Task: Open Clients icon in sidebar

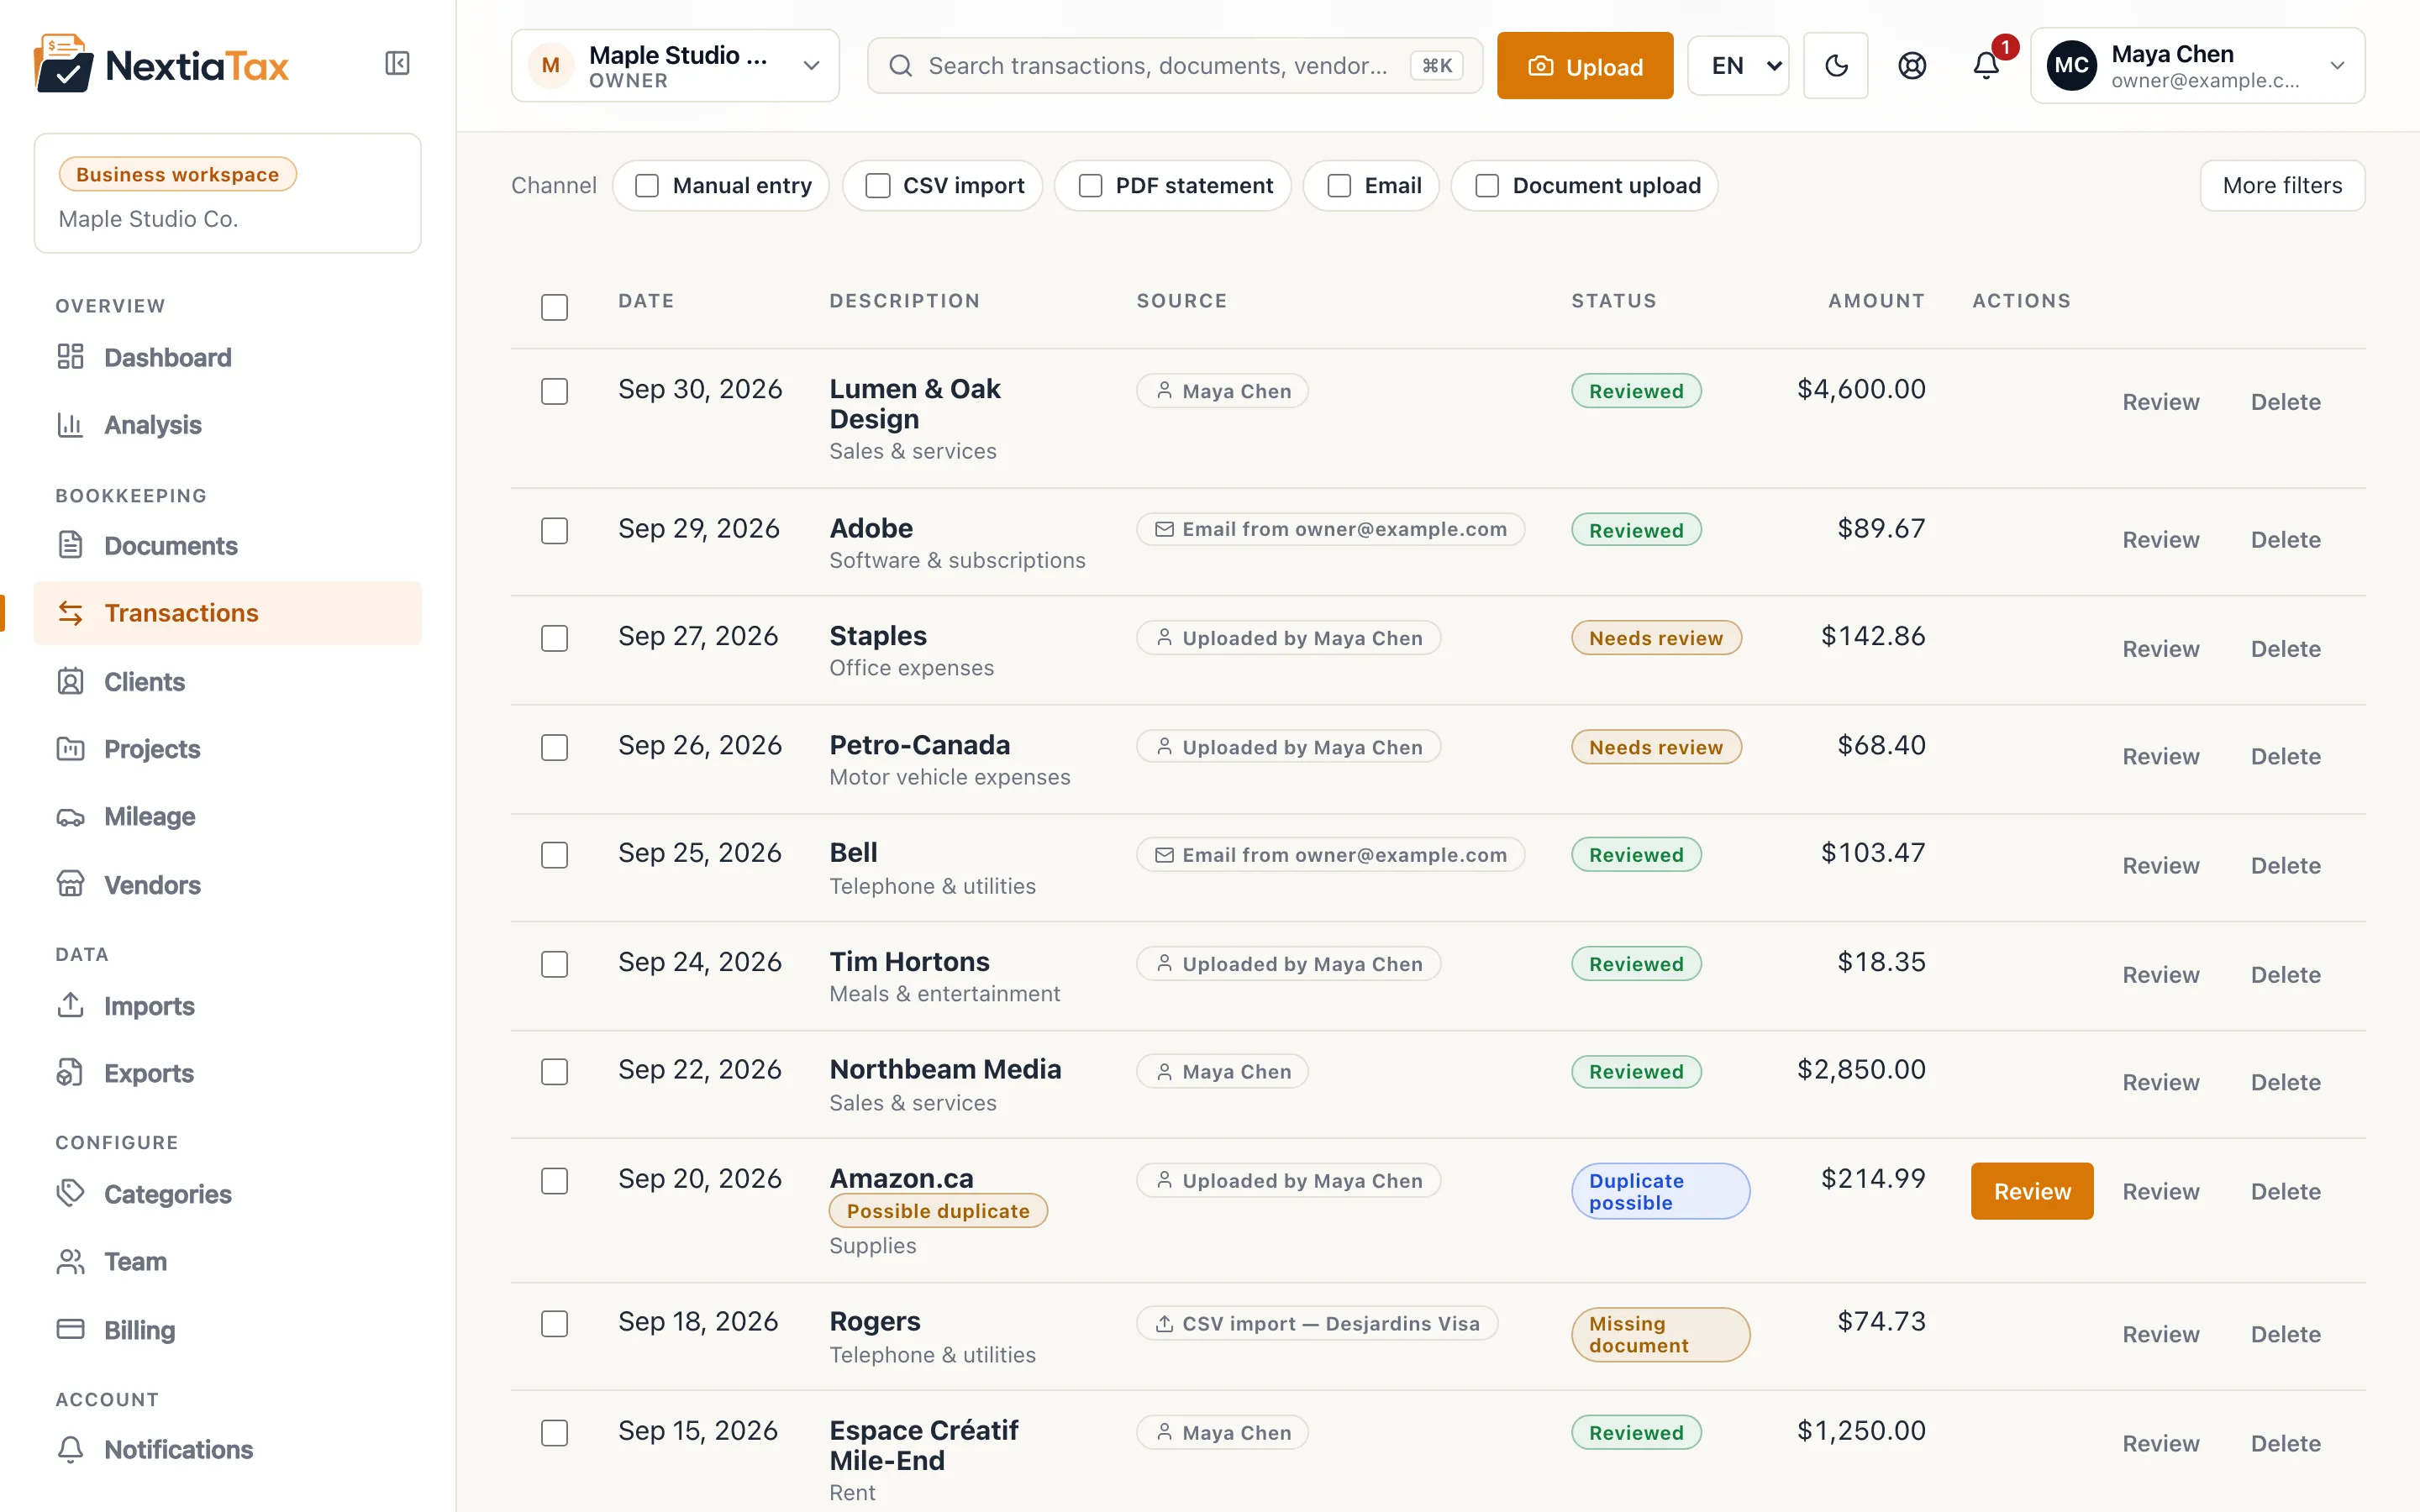Action: point(70,682)
